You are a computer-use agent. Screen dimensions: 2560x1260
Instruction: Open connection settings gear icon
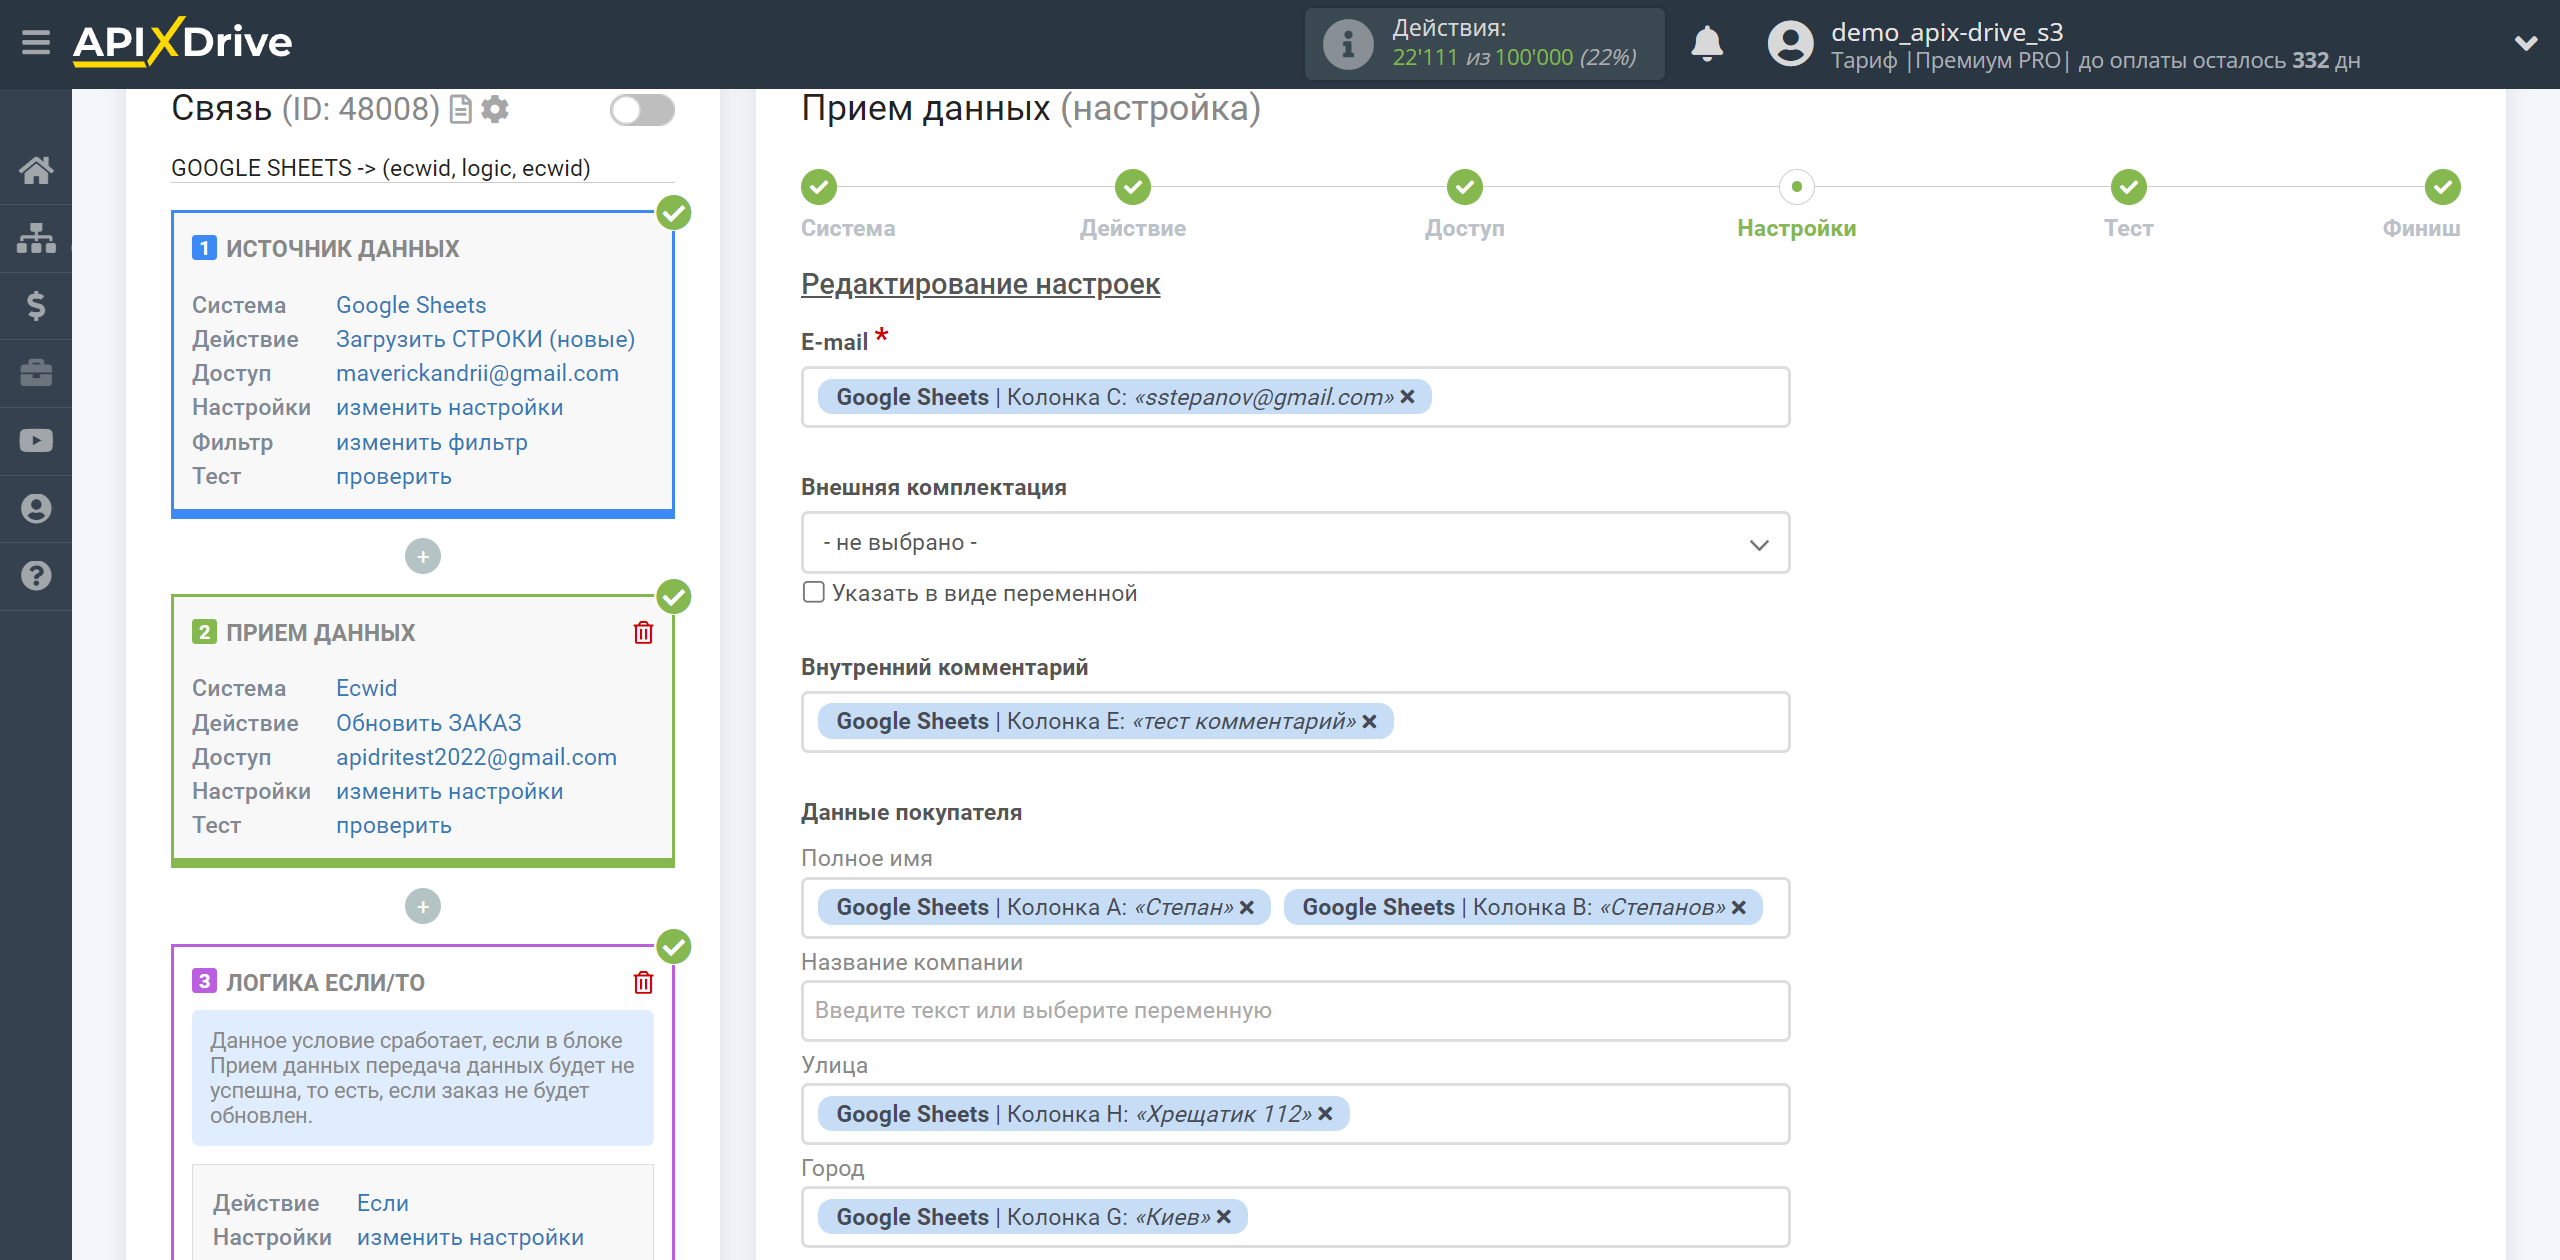(495, 109)
